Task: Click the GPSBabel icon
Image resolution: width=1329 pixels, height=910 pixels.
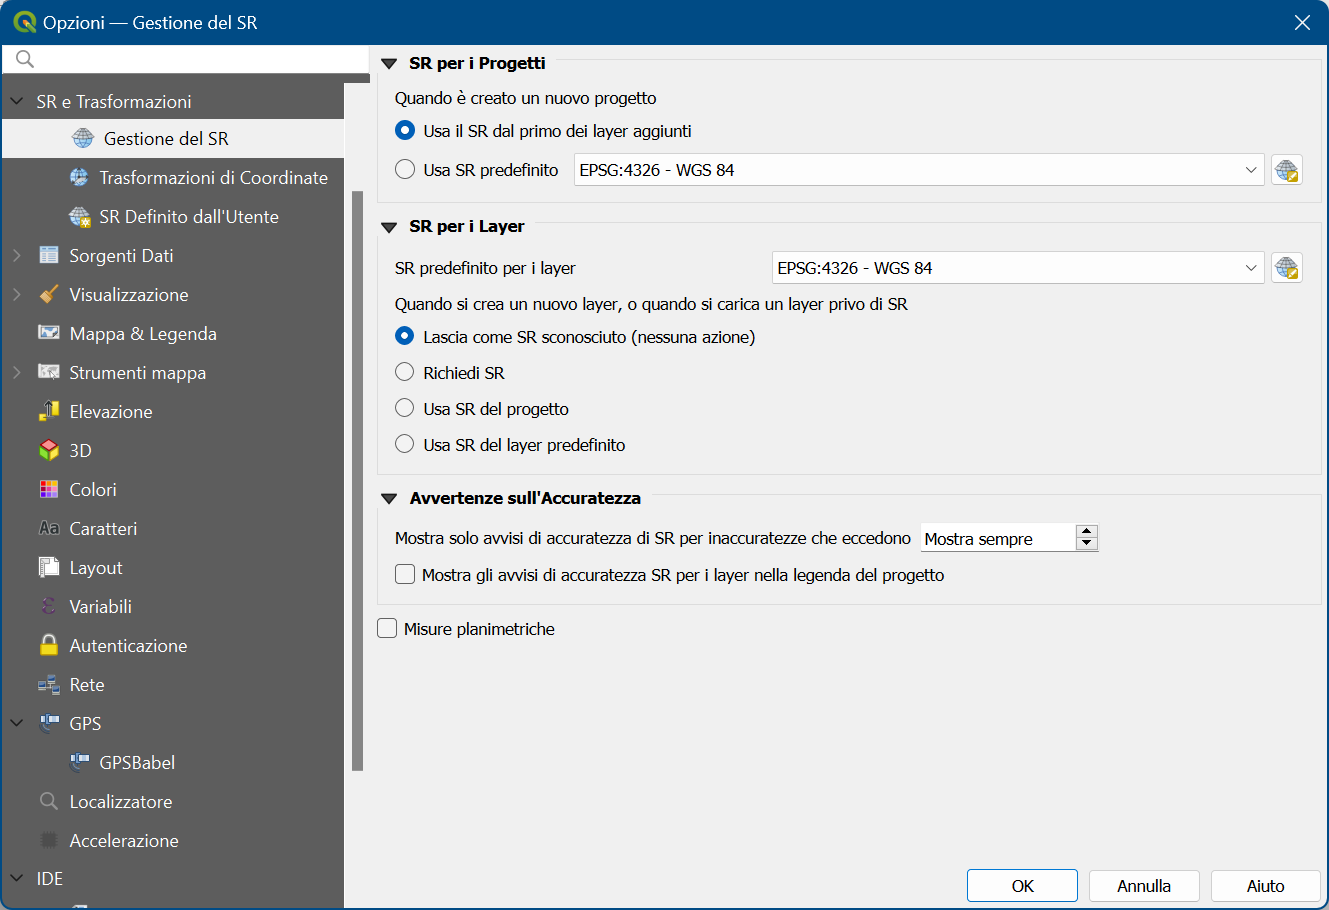Action: (x=79, y=762)
